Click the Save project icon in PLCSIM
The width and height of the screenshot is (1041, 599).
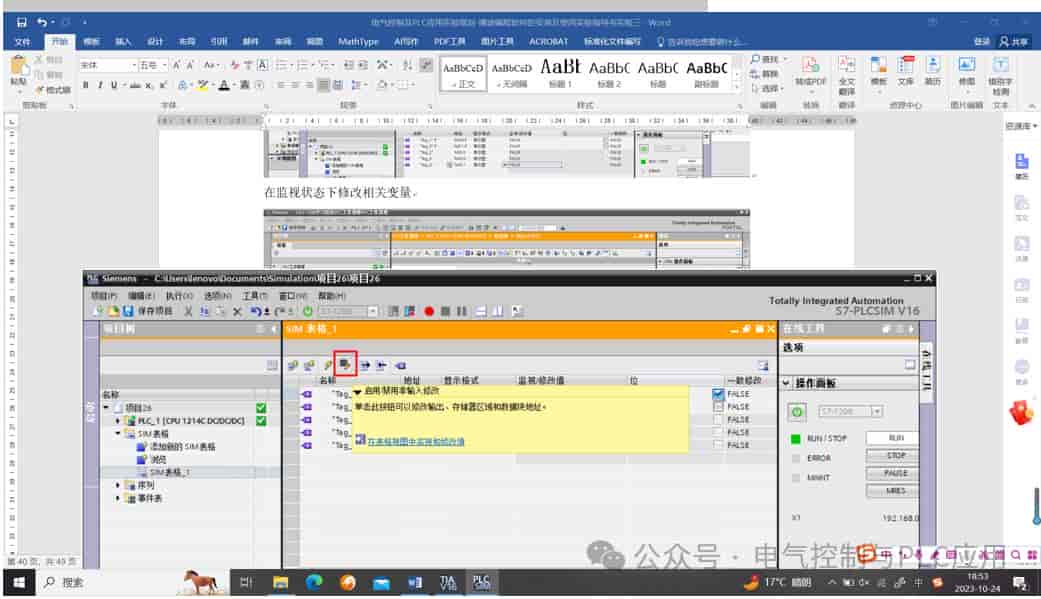[128, 311]
